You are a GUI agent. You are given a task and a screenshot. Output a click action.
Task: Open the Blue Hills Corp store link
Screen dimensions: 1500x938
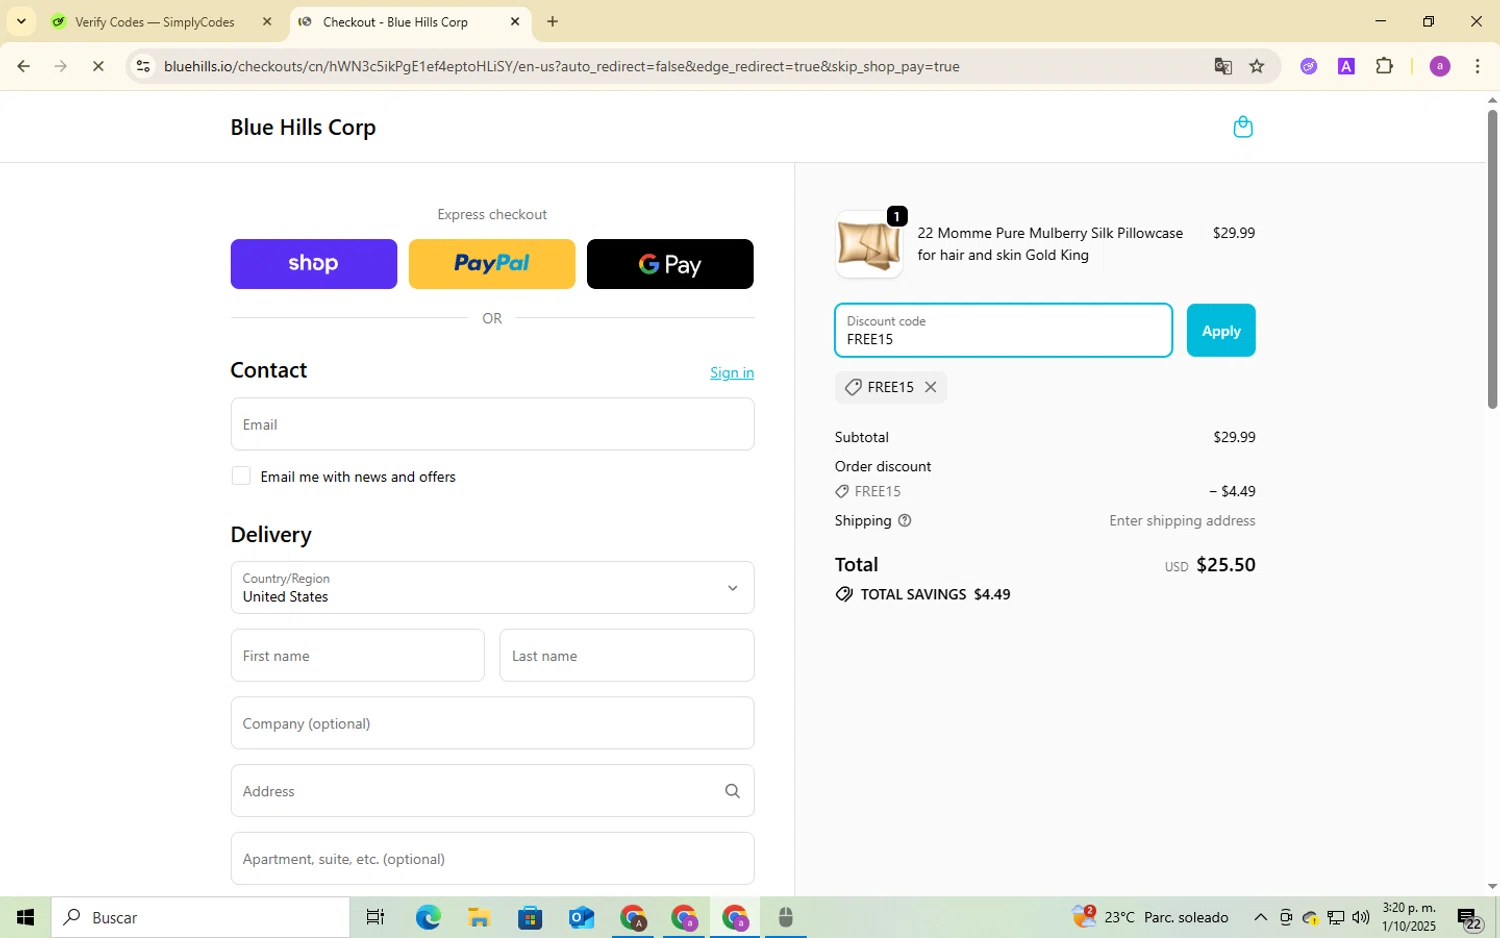[x=303, y=127]
